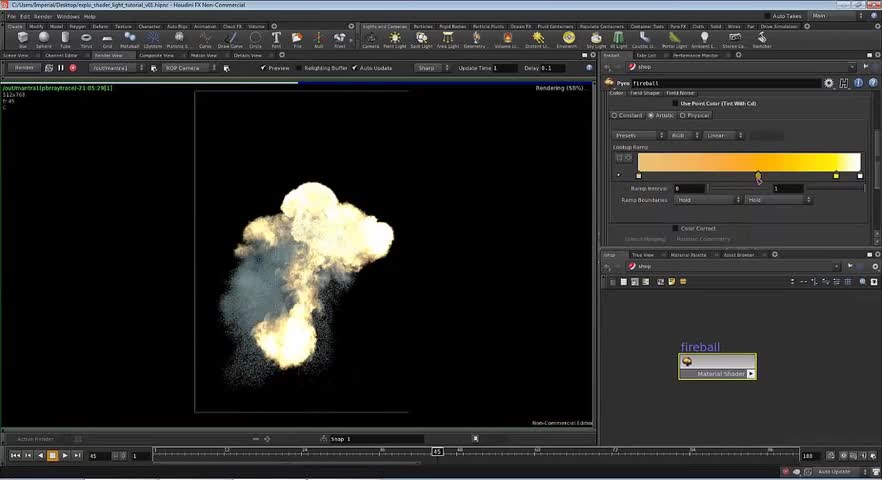Image resolution: width=882 pixels, height=480 pixels.
Task: Click the Sky Light shelf tool
Action: [596, 39]
